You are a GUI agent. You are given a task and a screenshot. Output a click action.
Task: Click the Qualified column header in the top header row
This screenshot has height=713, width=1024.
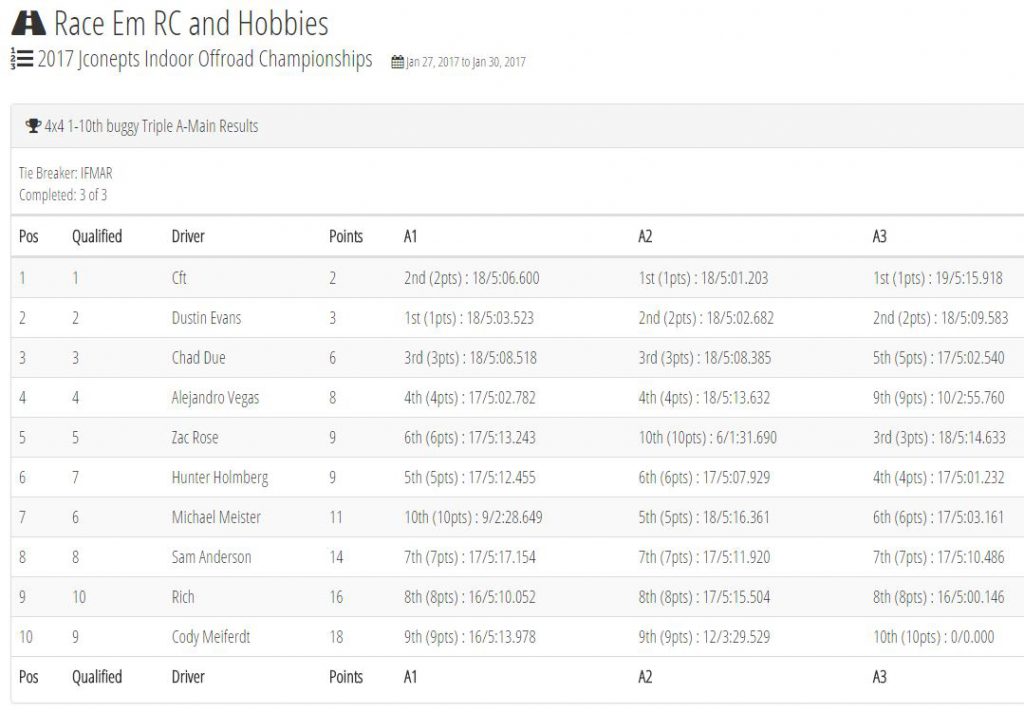pyautogui.click(x=97, y=236)
